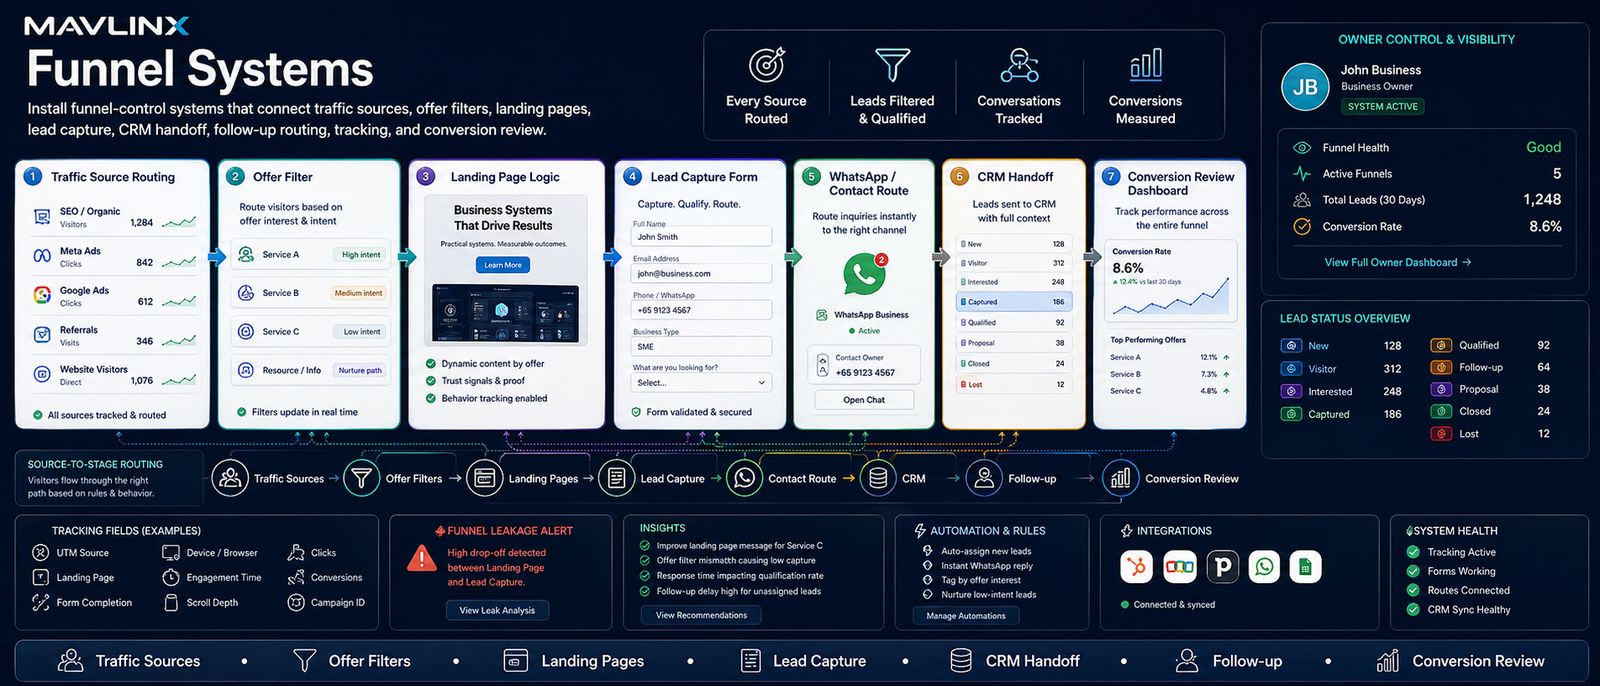Click the Contact Owner phone number card
1600x686 pixels.
(864, 365)
